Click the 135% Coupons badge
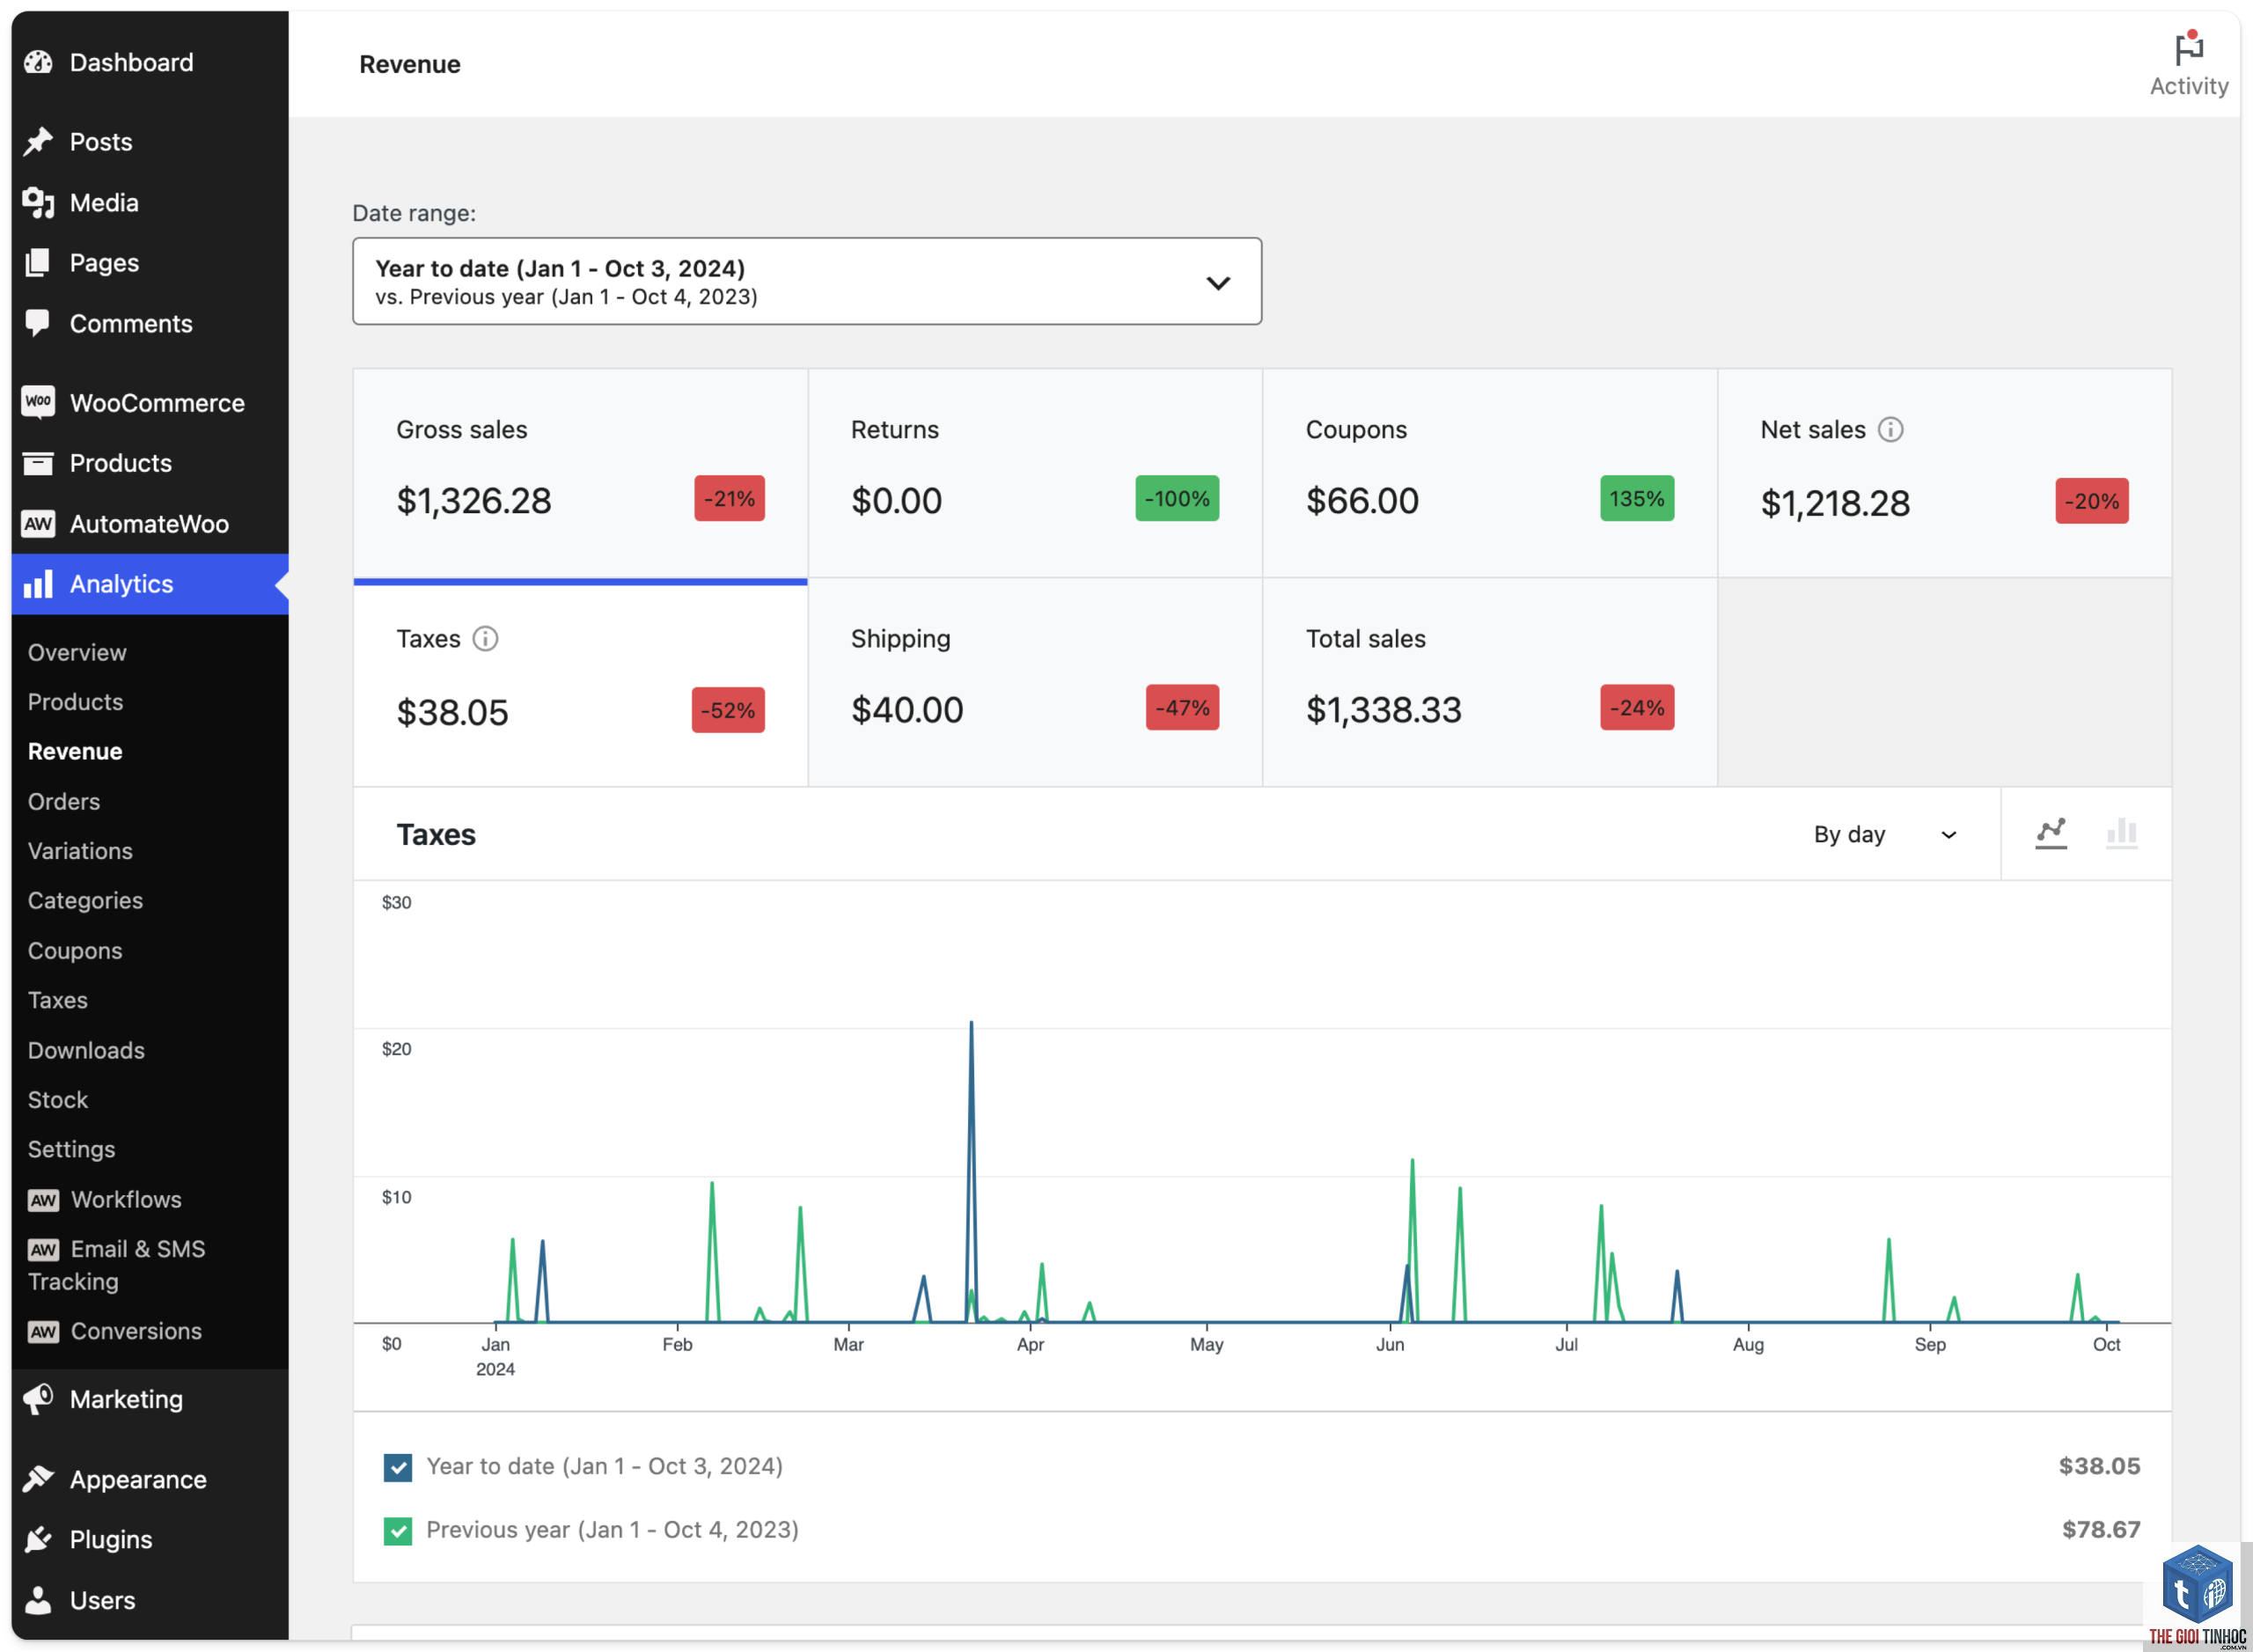 [x=1636, y=498]
